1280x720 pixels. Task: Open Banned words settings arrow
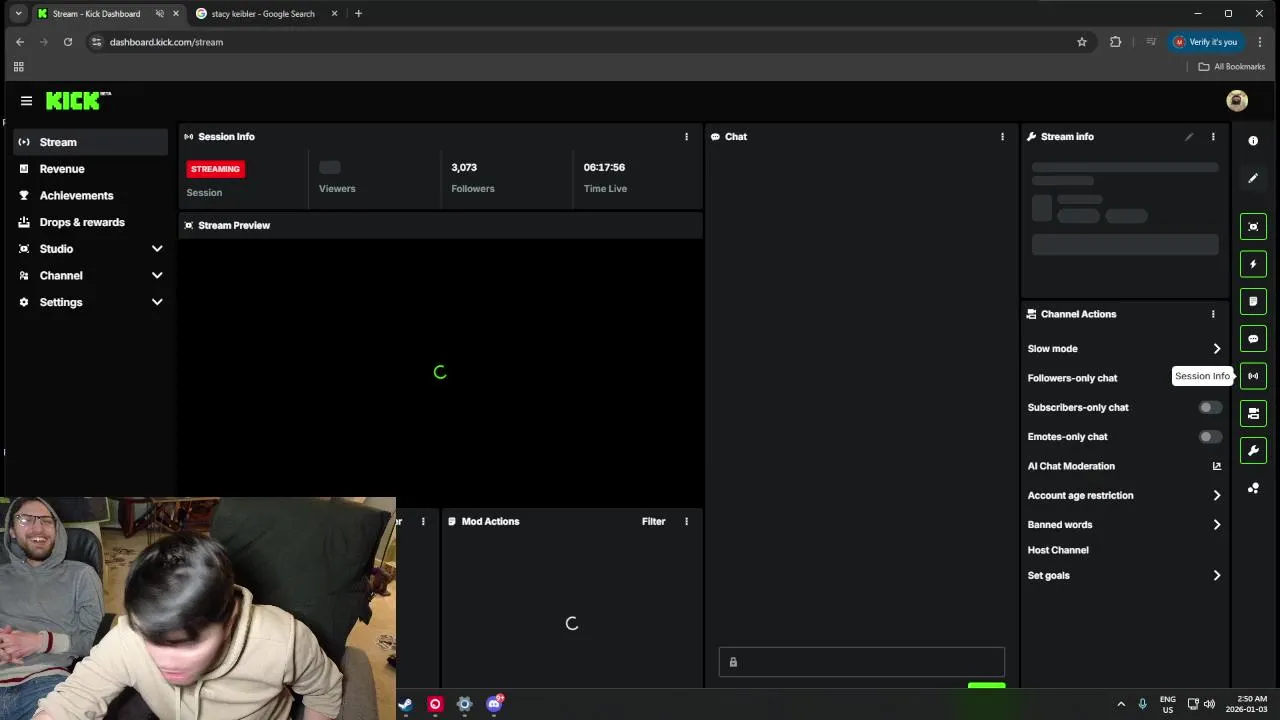click(x=1217, y=525)
